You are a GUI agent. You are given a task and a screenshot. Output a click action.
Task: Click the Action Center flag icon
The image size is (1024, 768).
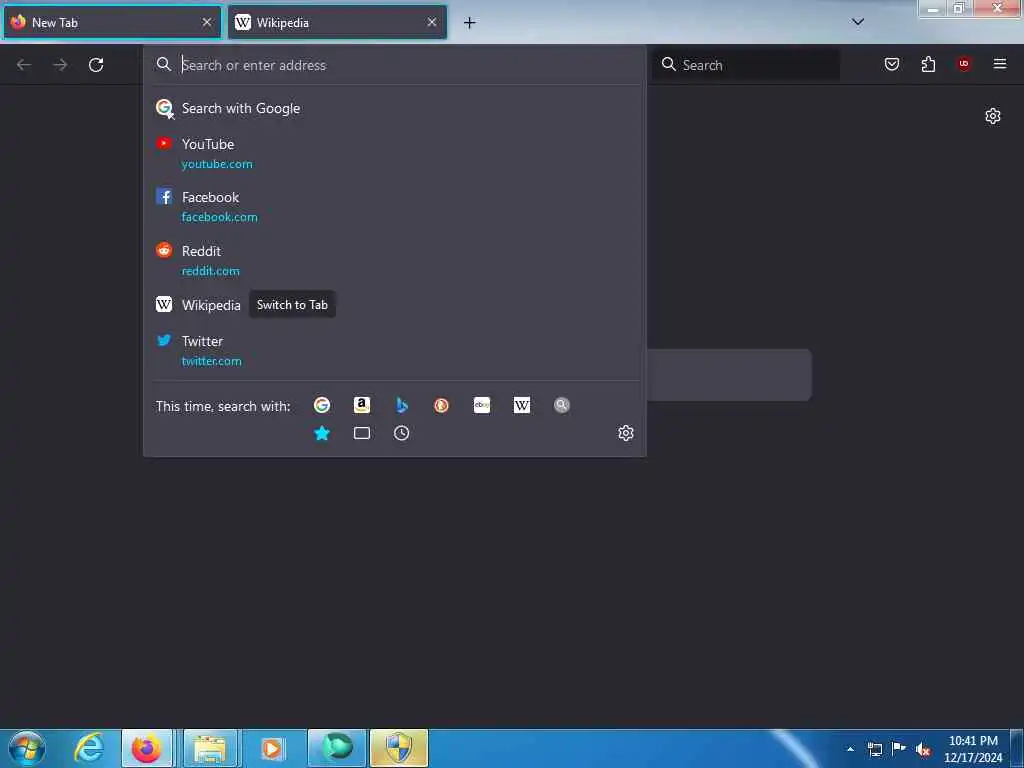[x=899, y=749]
